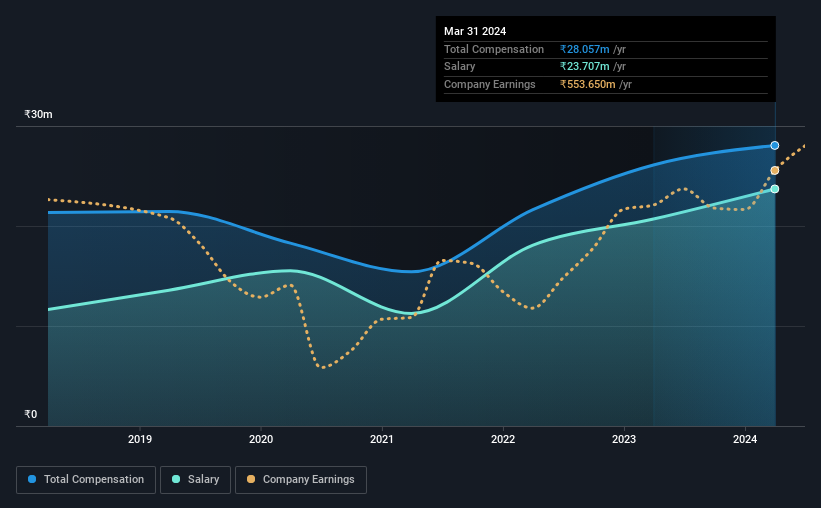Select the 2022 x-axis label
This screenshot has width=821, height=508.
pyautogui.click(x=503, y=439)
